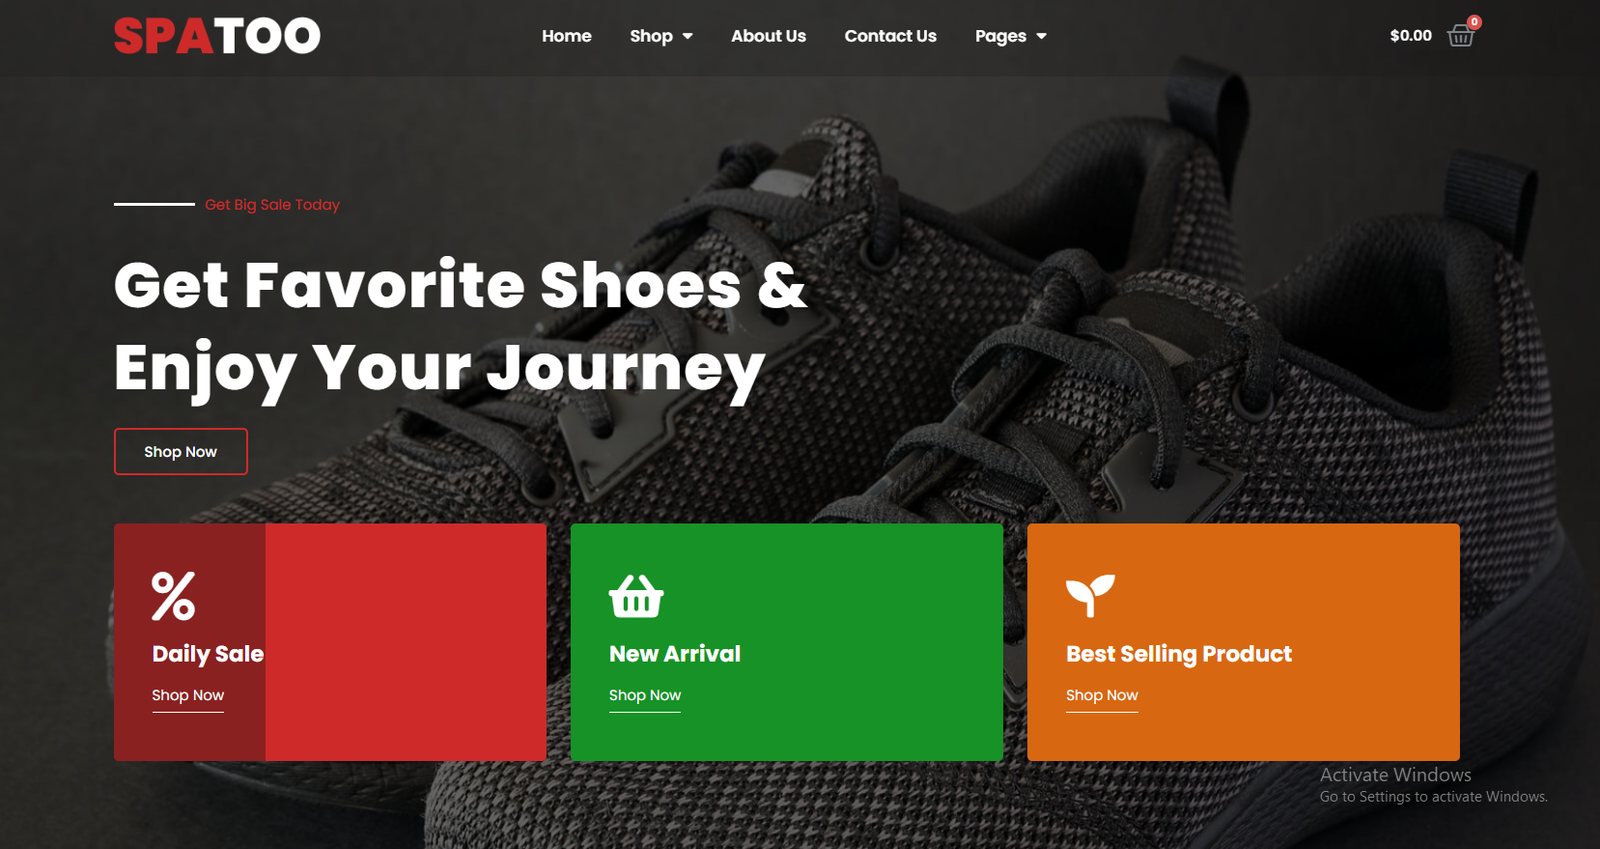Click the basket icon on New Arrival card
The width and height of the screenshot is (1600, 849).
[x=636, y=596]
